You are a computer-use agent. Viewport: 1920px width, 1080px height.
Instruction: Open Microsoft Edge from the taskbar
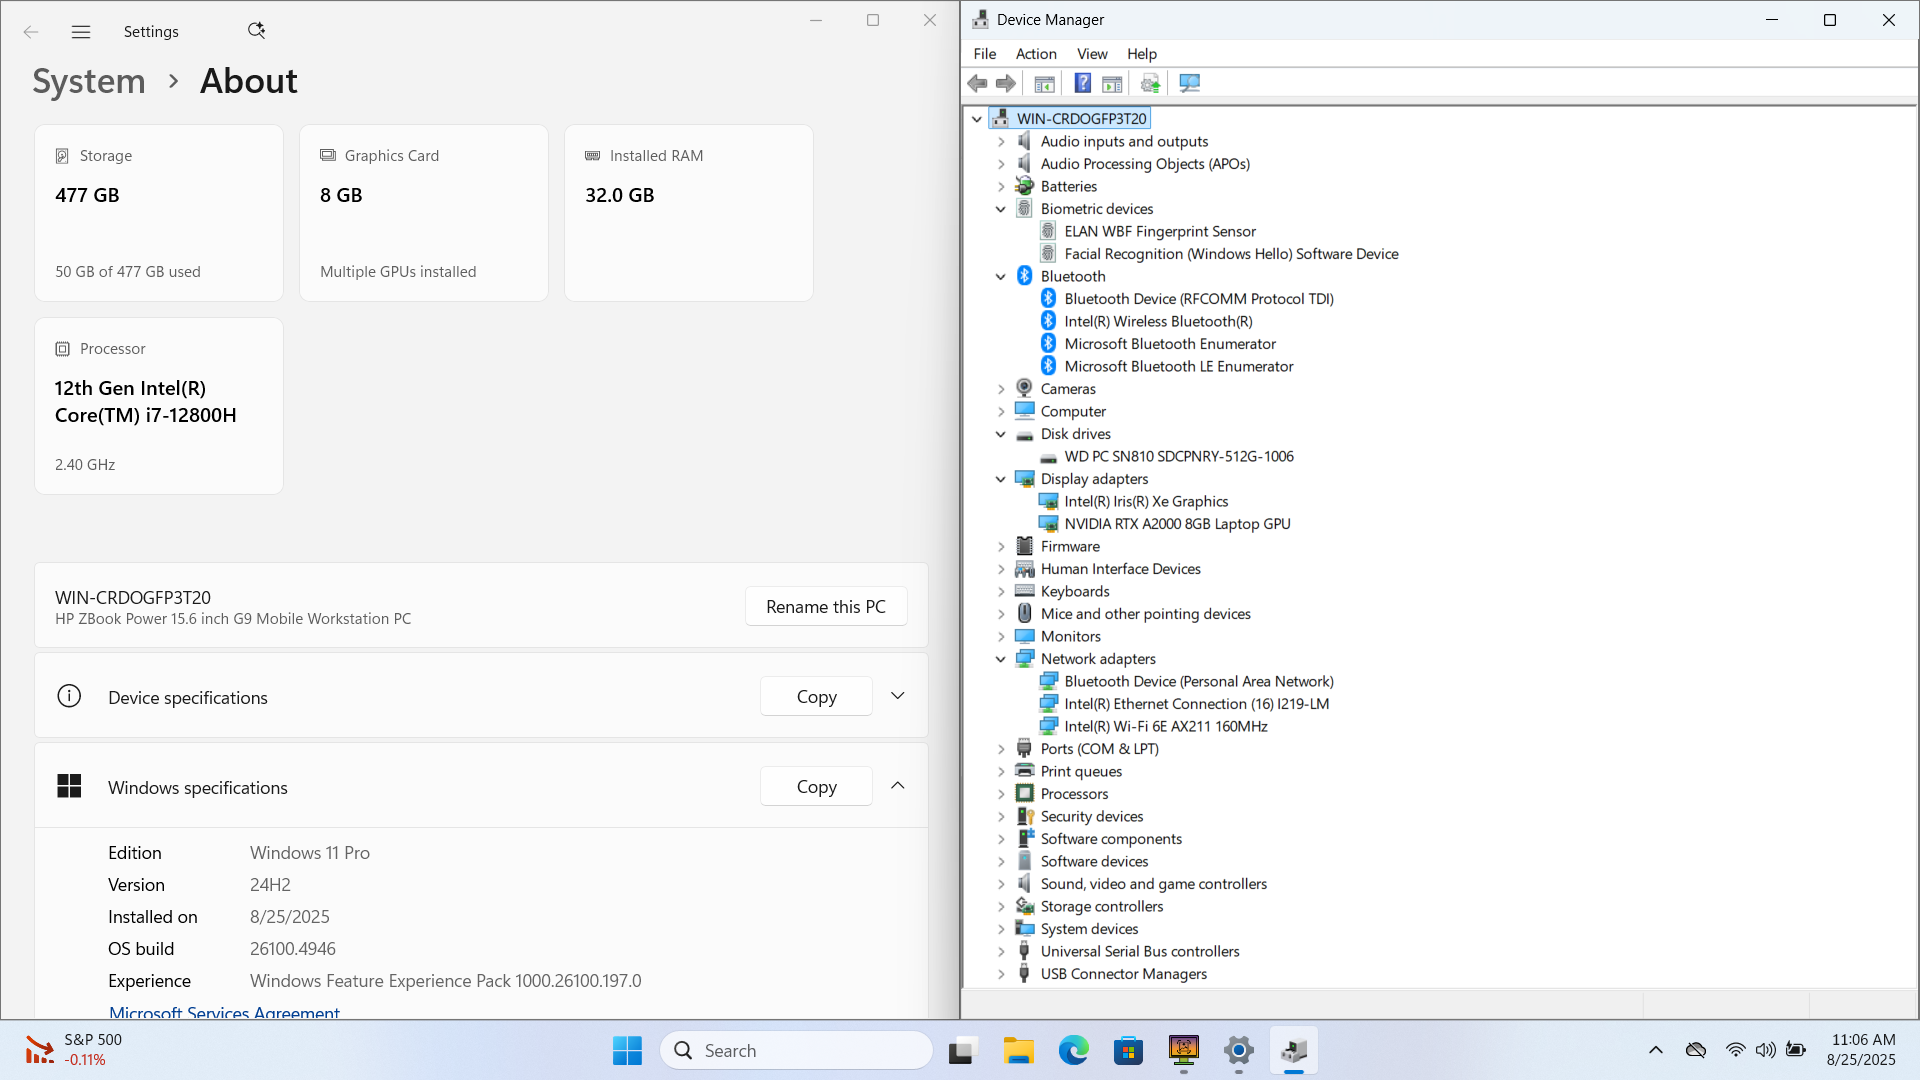pos(1073,1050)
